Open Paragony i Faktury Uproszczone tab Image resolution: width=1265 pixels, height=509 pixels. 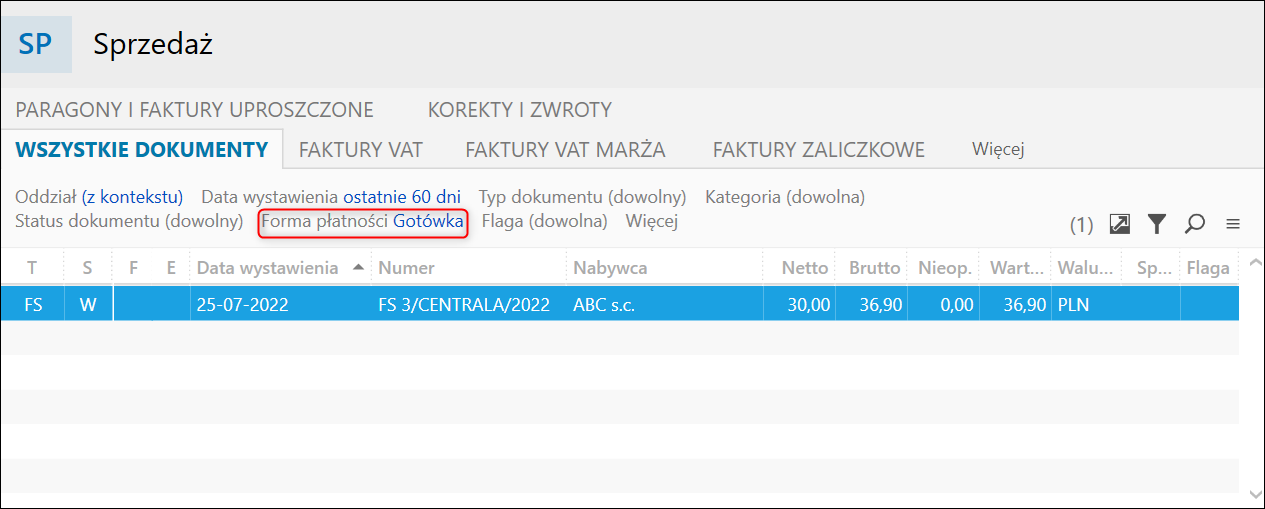[x=195, y=110]
